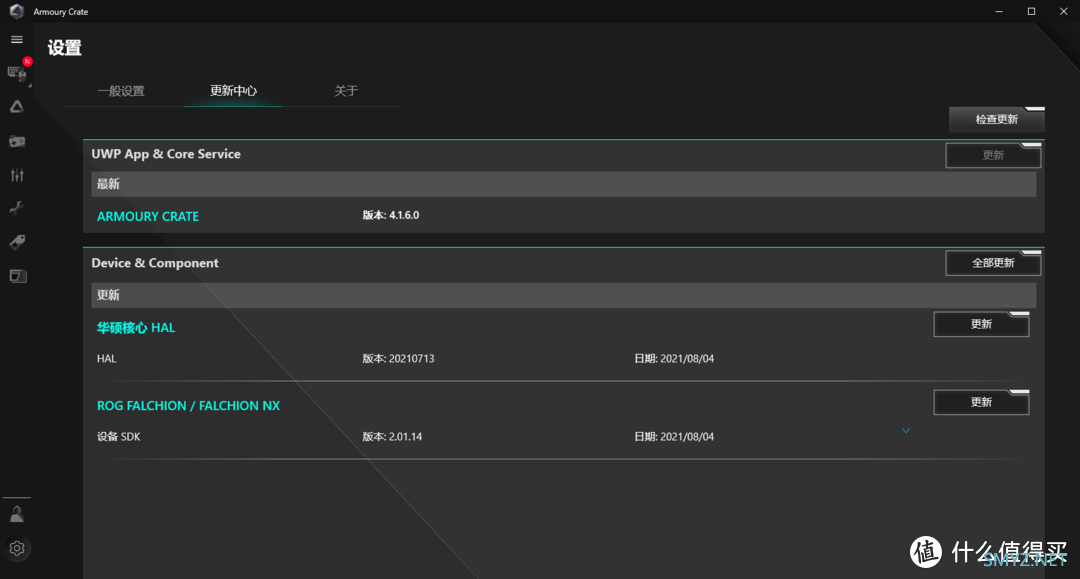The width and height of the screenshot is (1080, 579).
Task: Expand the ROG FALCHION details chevron
Action: click(x=906, y=431)
